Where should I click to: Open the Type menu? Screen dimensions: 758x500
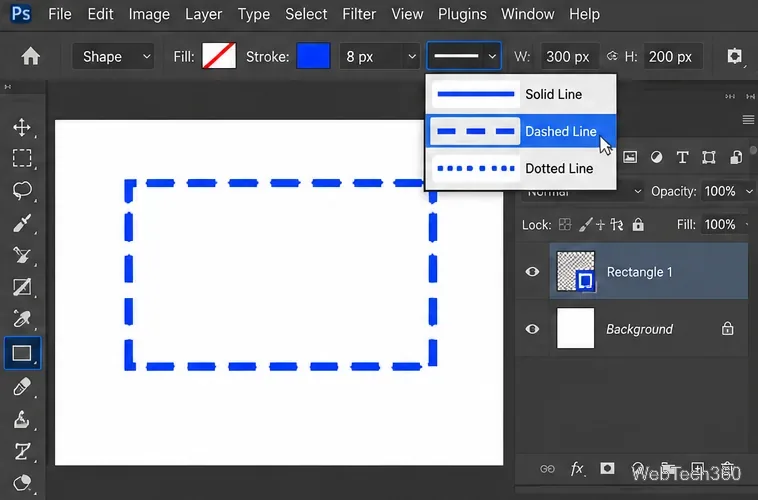[254, 14]
